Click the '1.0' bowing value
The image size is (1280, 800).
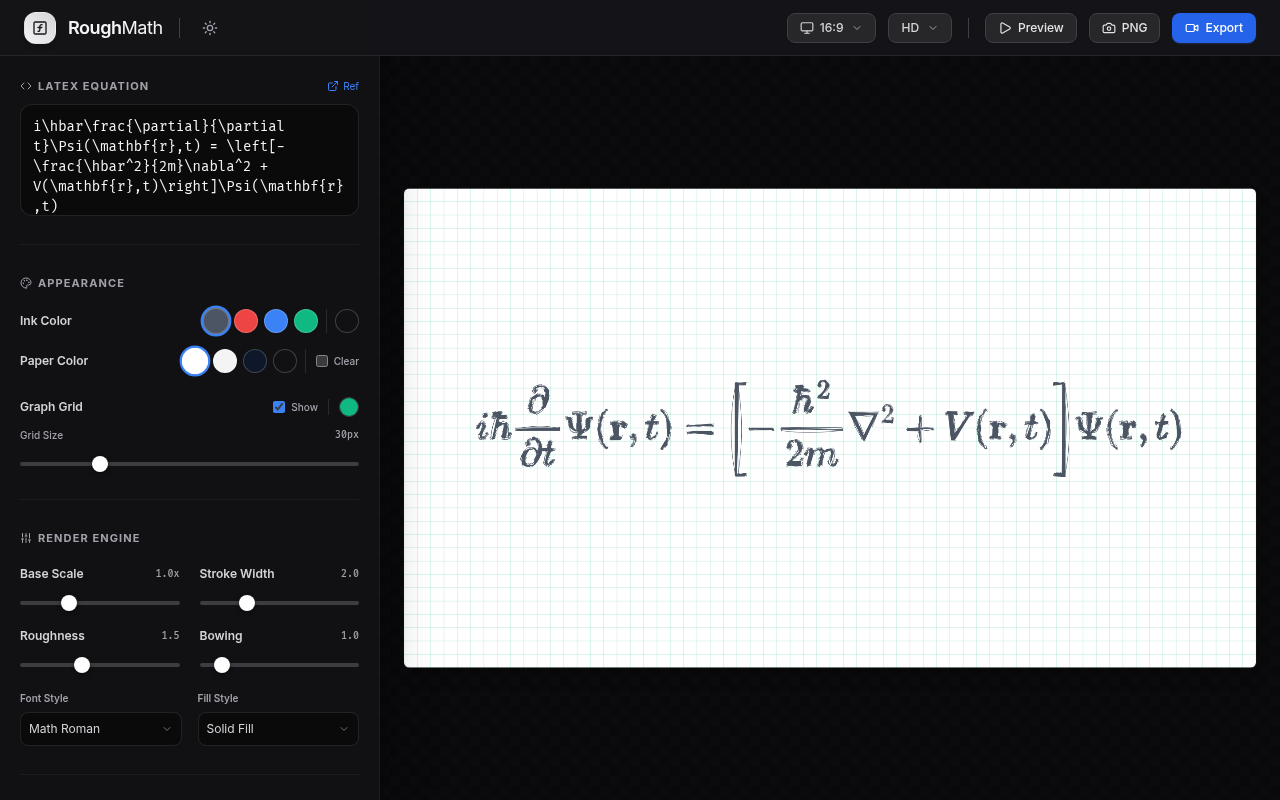coord(350,636)
